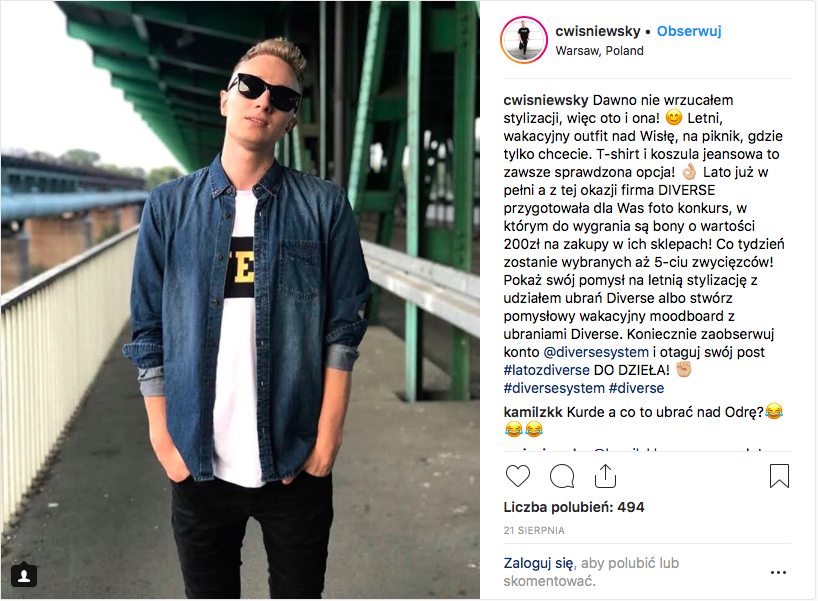Image resolution: width=818 pixels, height=601 pixels.
Task: View the likes count Liczba polubień: 494
Action: click(x=574, y=507)
